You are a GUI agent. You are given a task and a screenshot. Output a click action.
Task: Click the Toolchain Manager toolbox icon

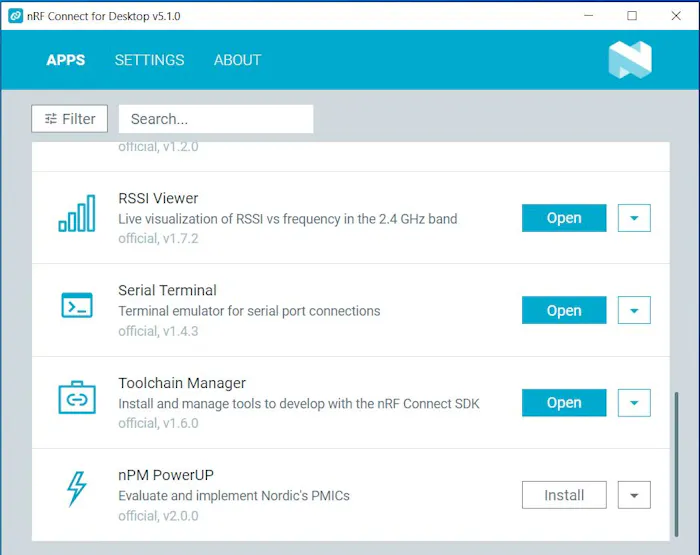[x=77, y=397]
